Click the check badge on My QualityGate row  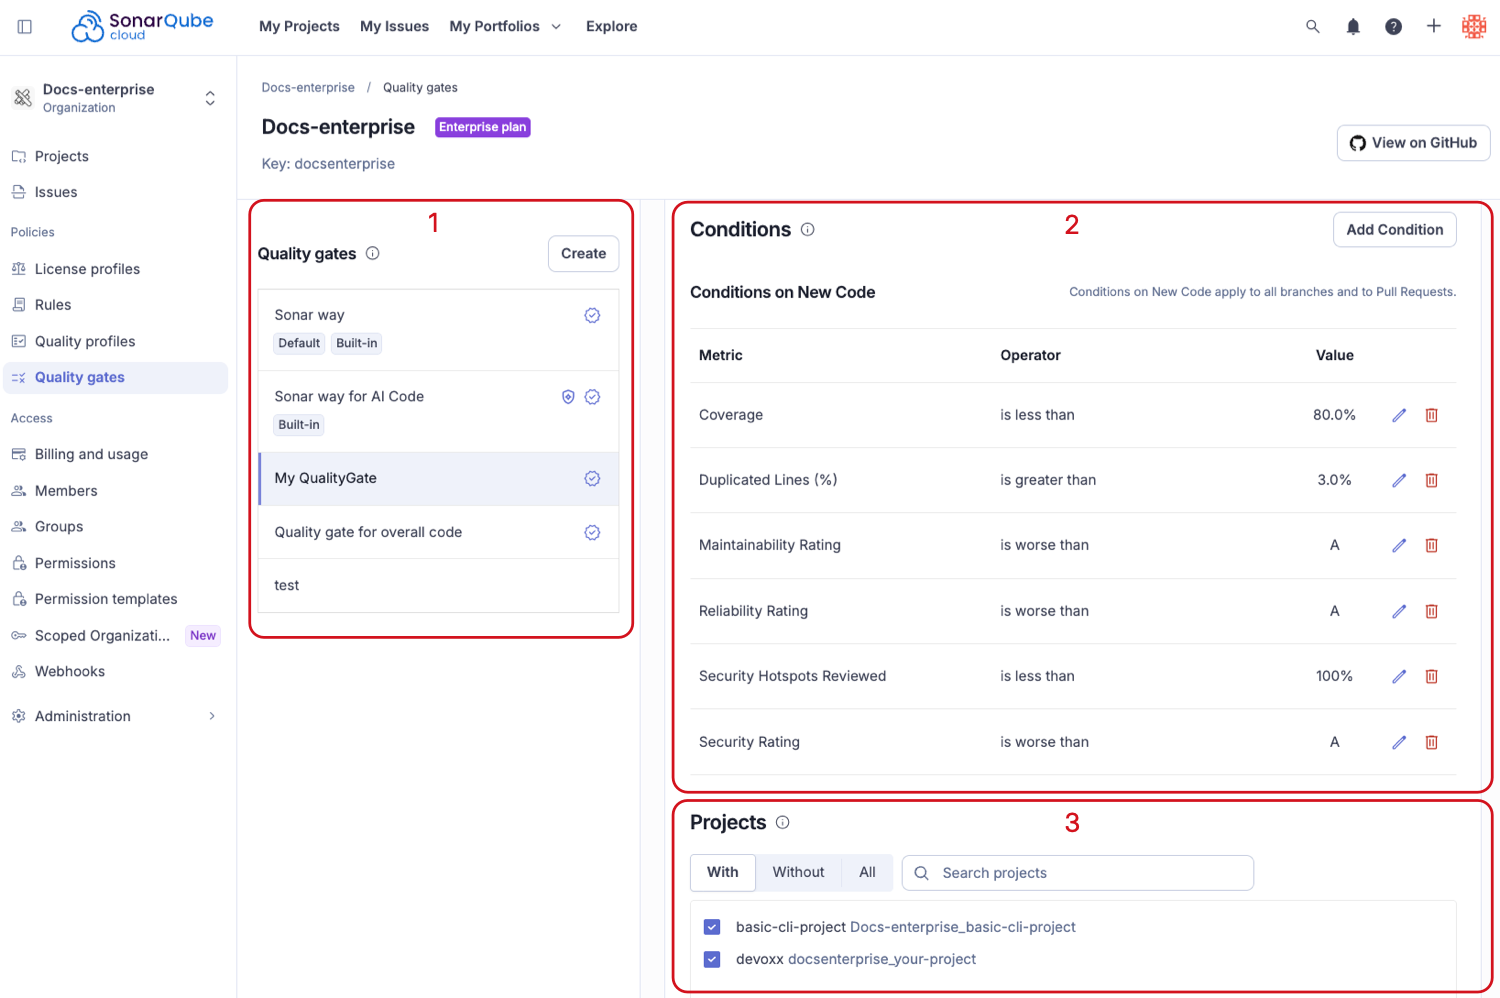coord(592,478)
